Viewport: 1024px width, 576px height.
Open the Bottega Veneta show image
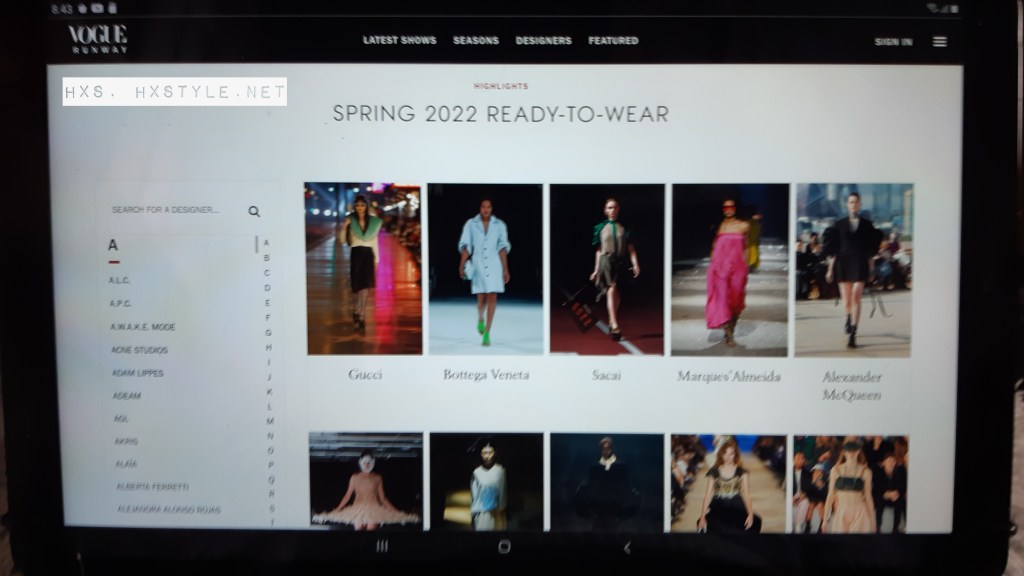click(x=485, y=269)
